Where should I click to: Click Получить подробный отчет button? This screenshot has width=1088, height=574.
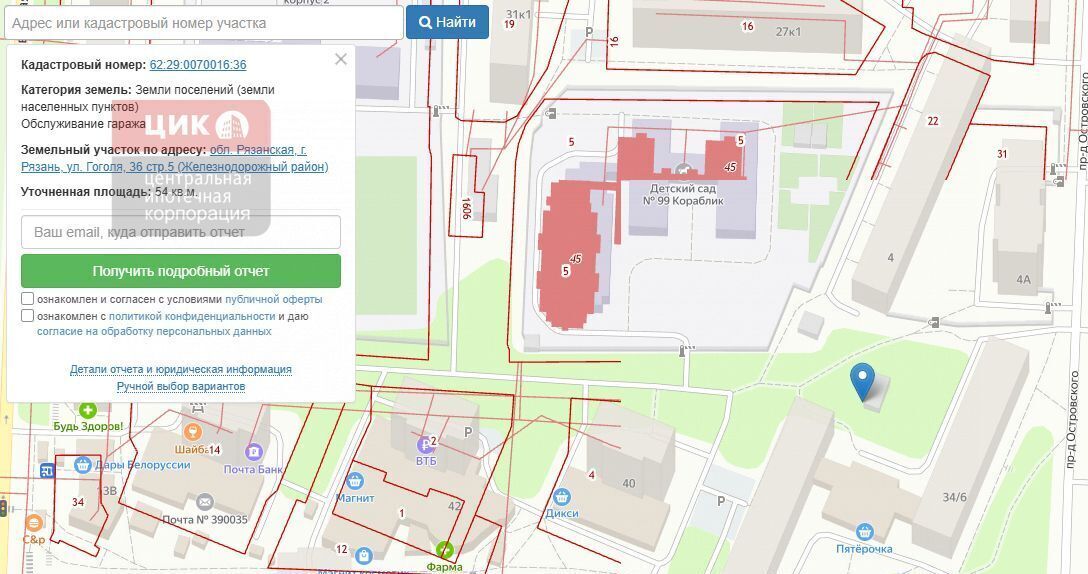tap(181, 271)
